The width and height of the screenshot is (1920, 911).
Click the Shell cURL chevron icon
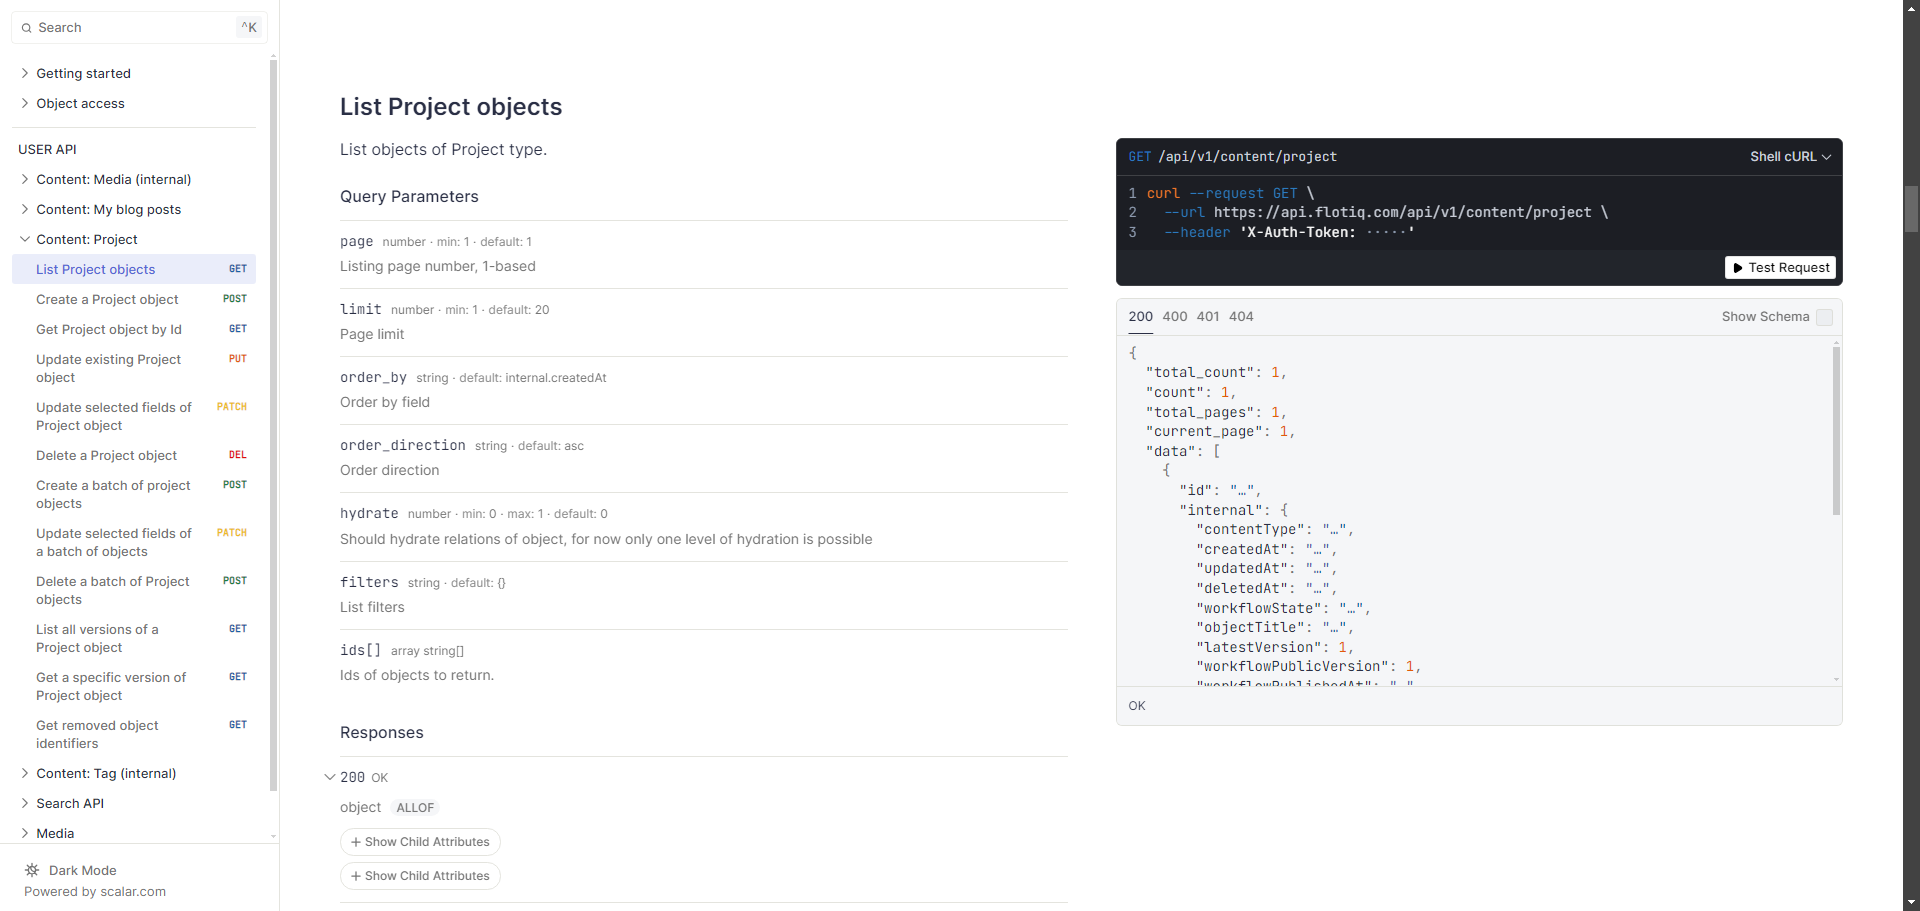[x=1827, y=157]
